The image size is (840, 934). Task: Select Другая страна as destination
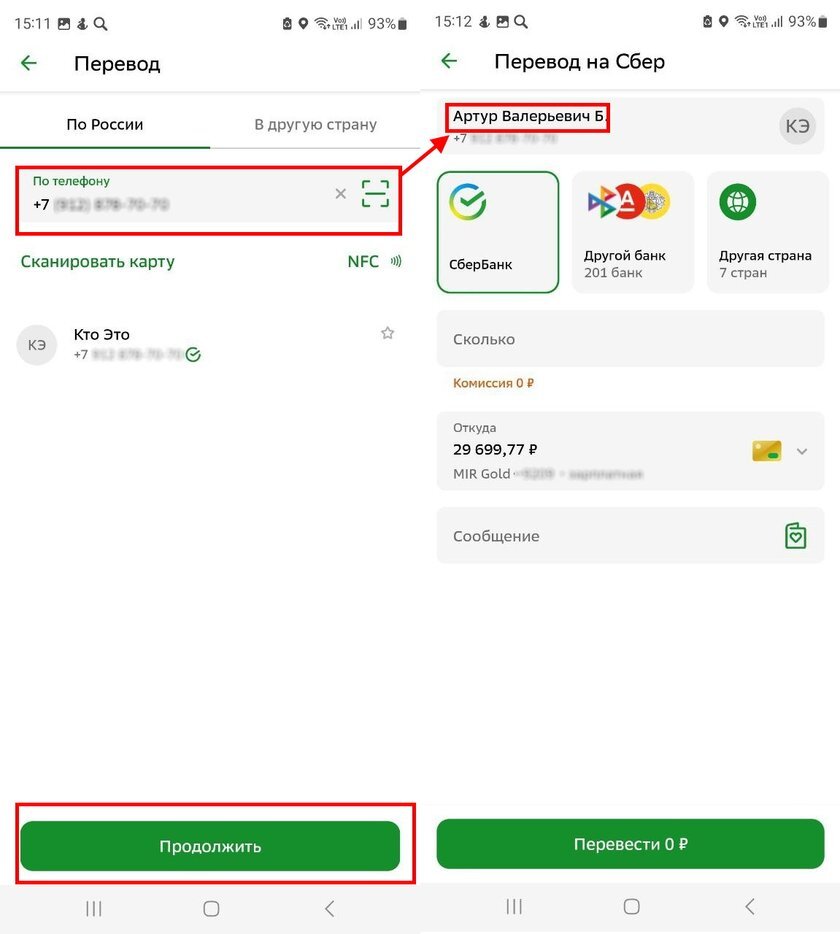click(766, 231)
